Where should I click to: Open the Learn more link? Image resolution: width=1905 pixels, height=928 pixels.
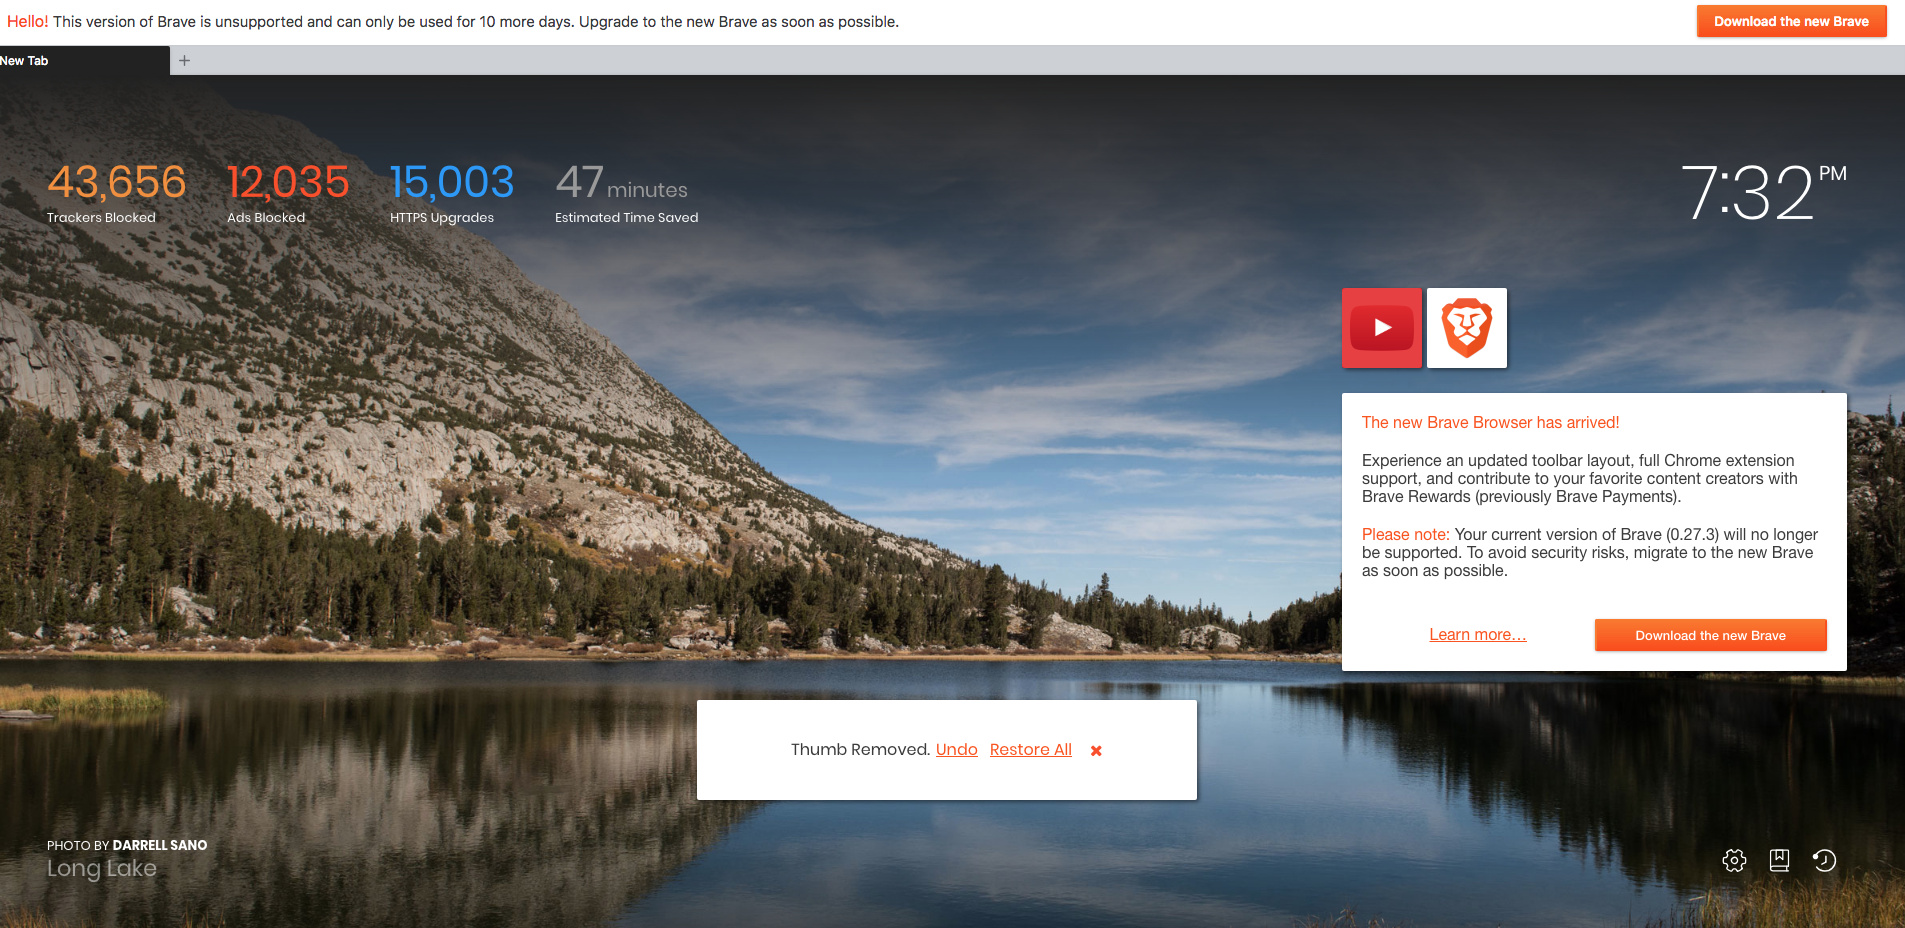click(x=1478, y=635)
